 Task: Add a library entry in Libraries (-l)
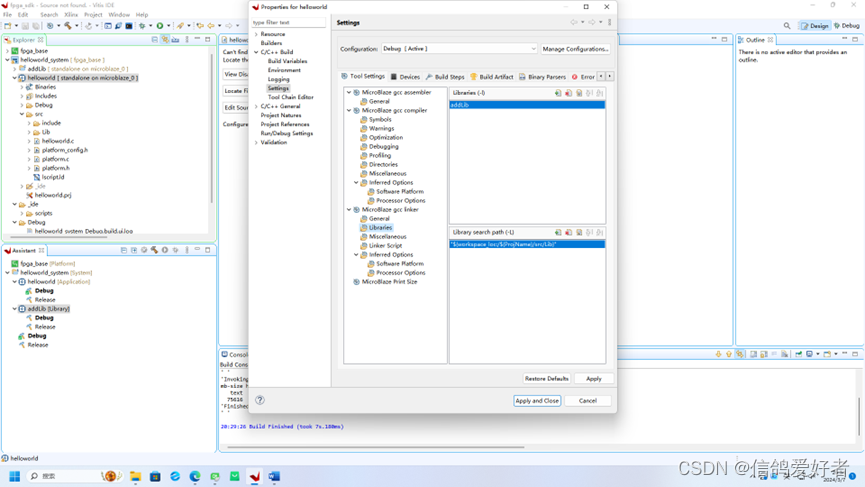(x=558, y=93)
